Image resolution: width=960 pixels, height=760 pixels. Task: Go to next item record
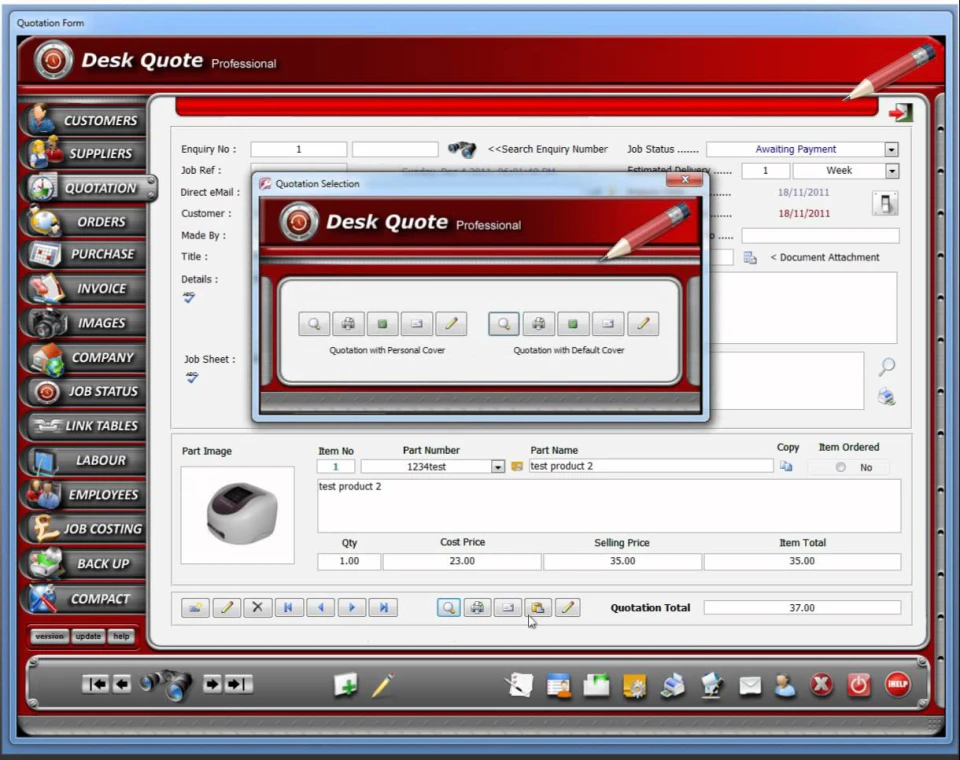pyautogui.click(x=352, y=608)
